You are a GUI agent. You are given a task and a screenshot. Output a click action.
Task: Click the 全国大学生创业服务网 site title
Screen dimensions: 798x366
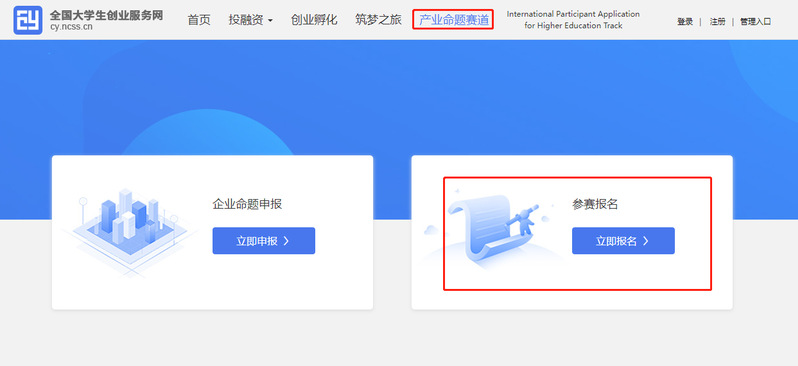[106, 15]
